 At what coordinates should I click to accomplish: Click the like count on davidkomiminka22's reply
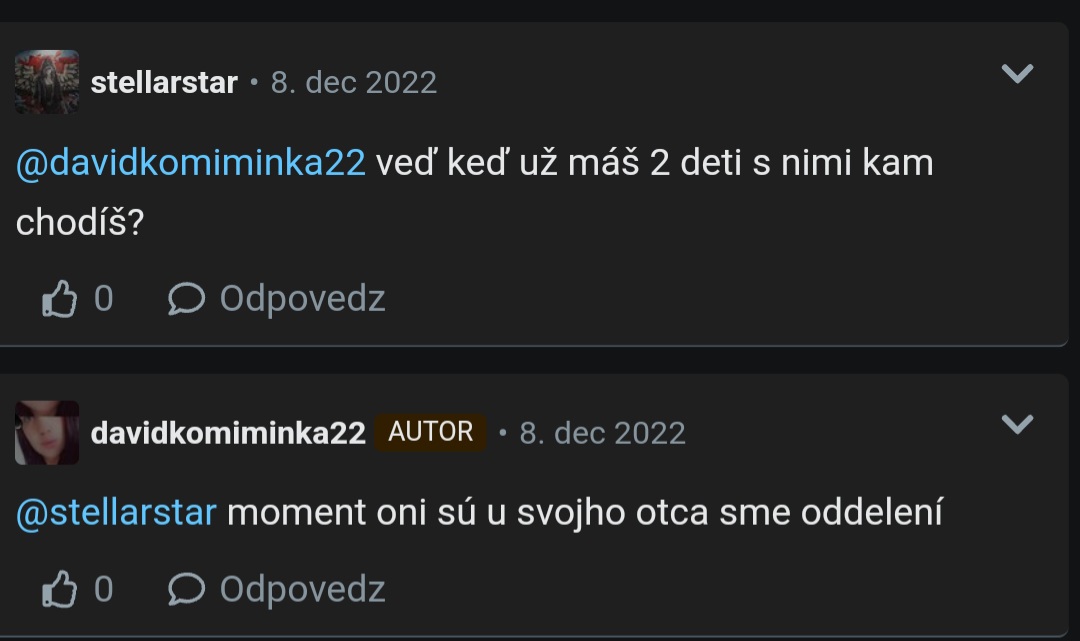[x=104, y=590]
